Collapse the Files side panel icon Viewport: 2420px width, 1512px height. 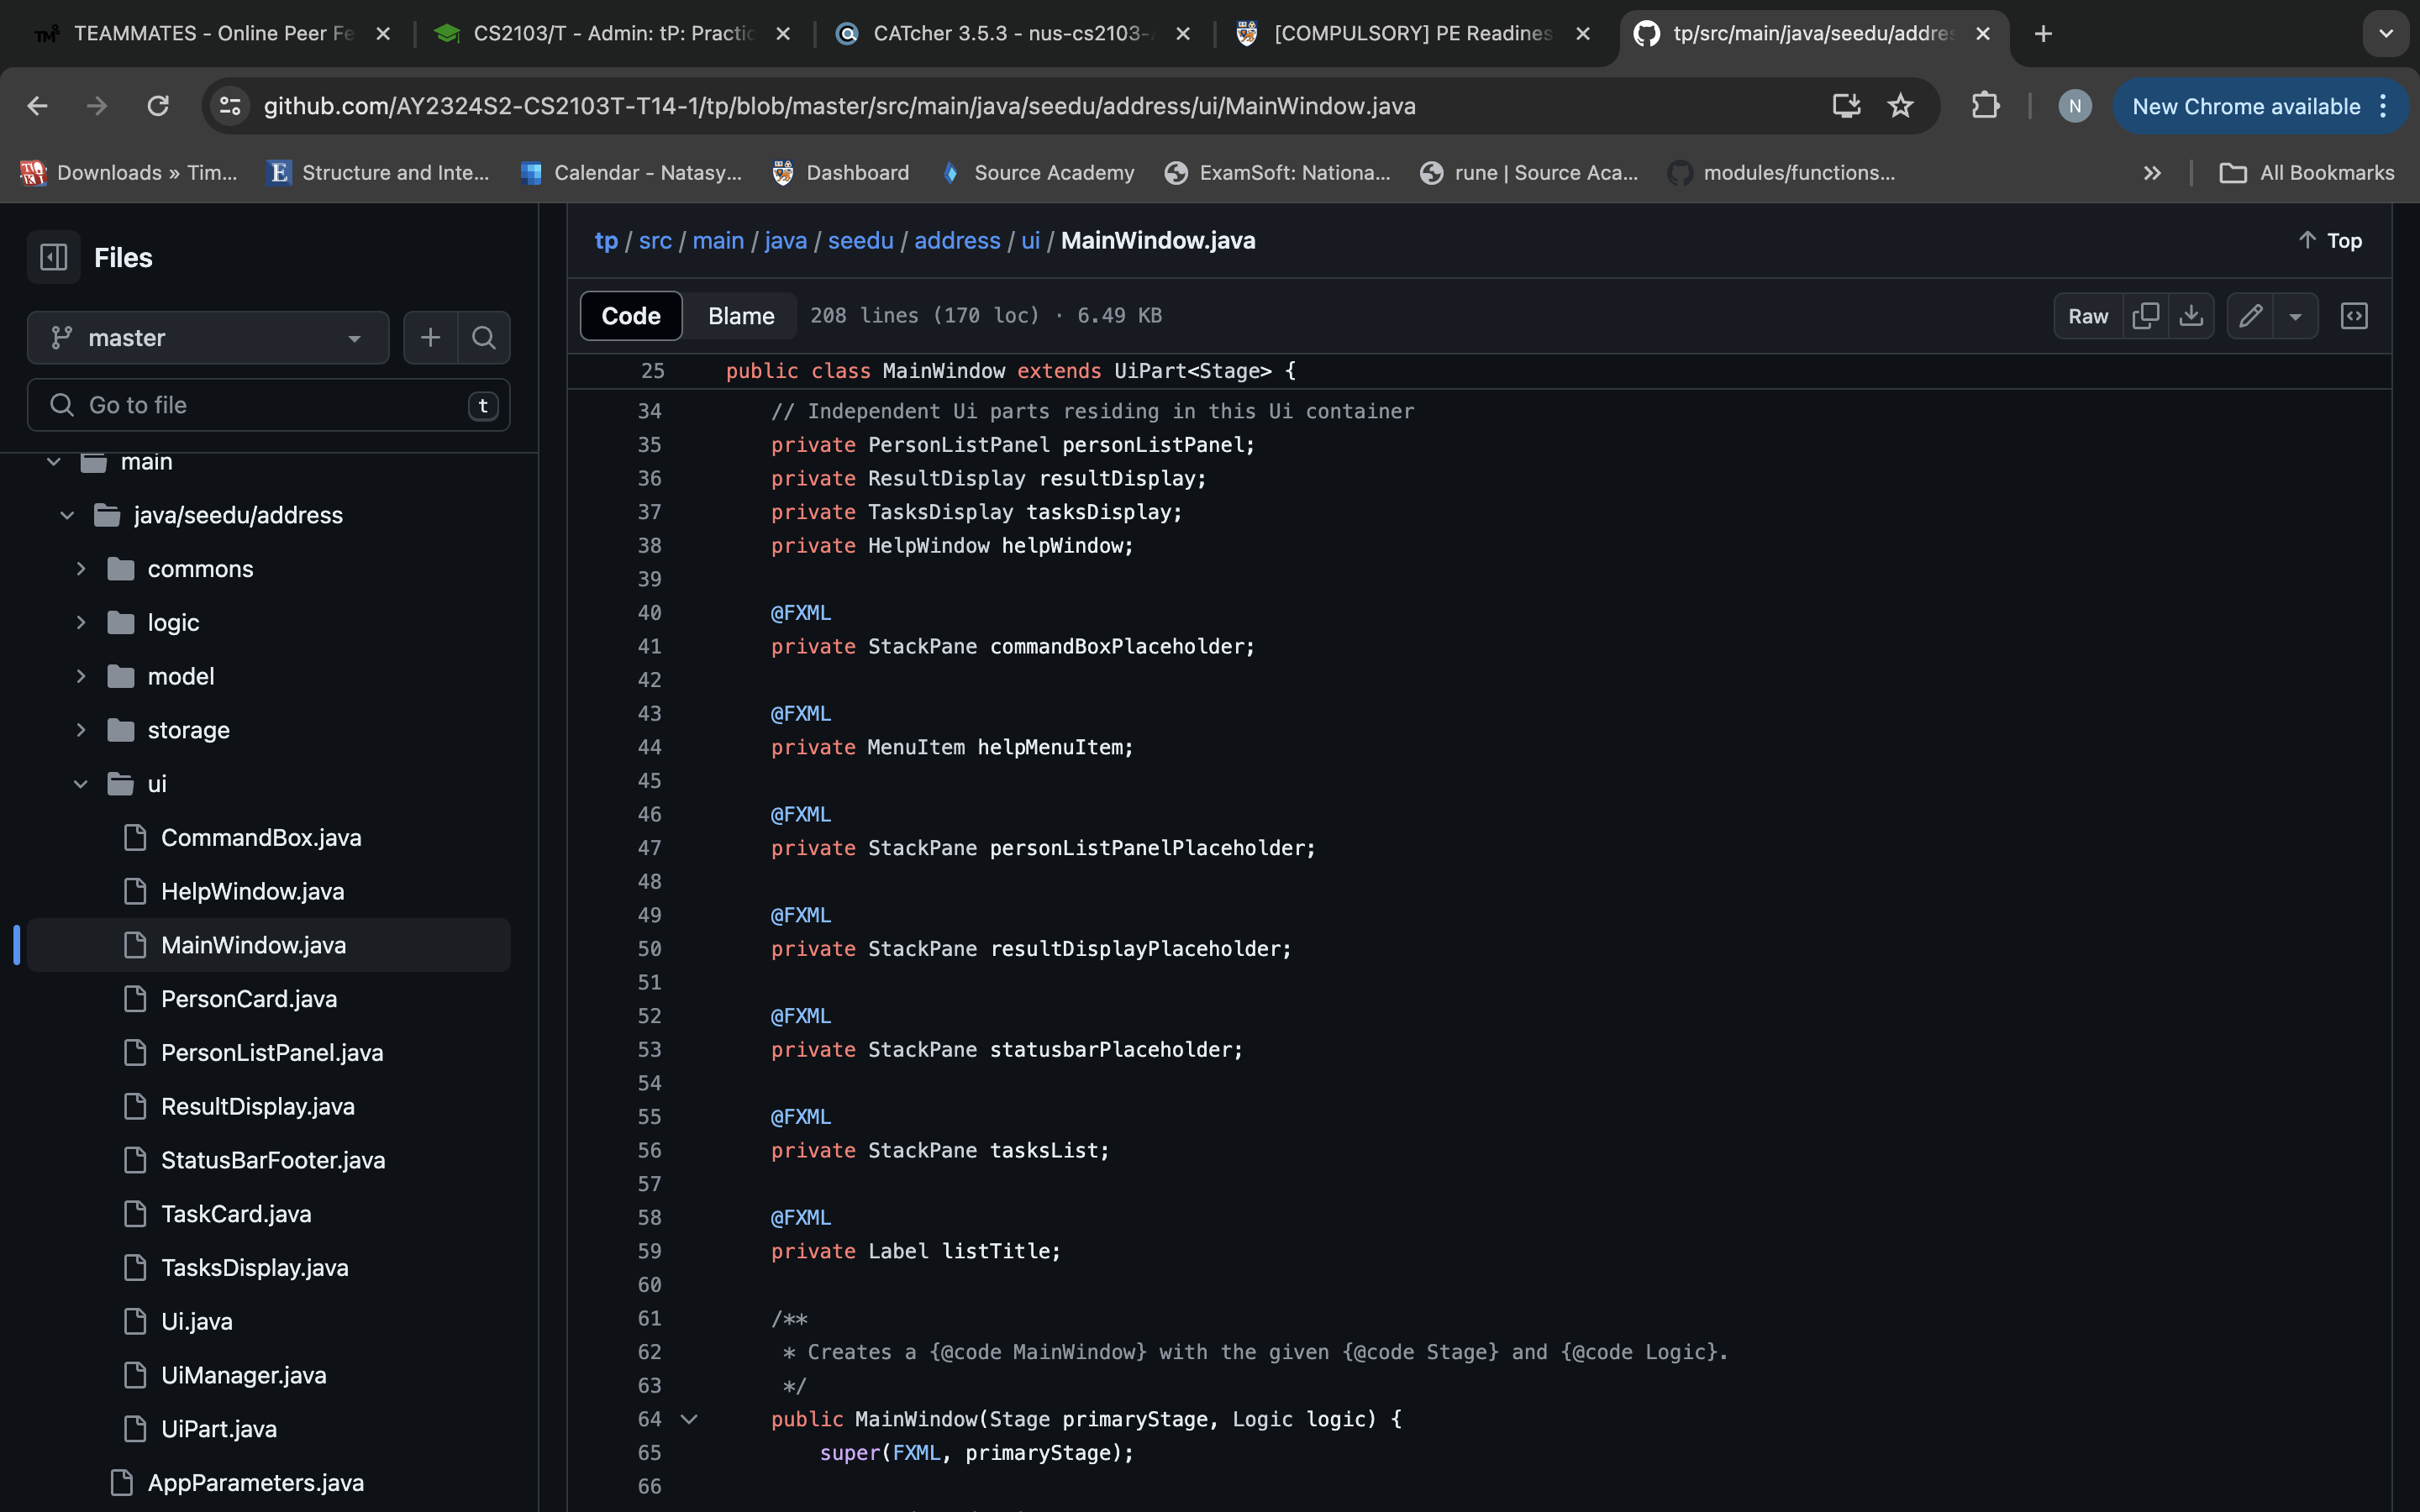tap(54, 257)
